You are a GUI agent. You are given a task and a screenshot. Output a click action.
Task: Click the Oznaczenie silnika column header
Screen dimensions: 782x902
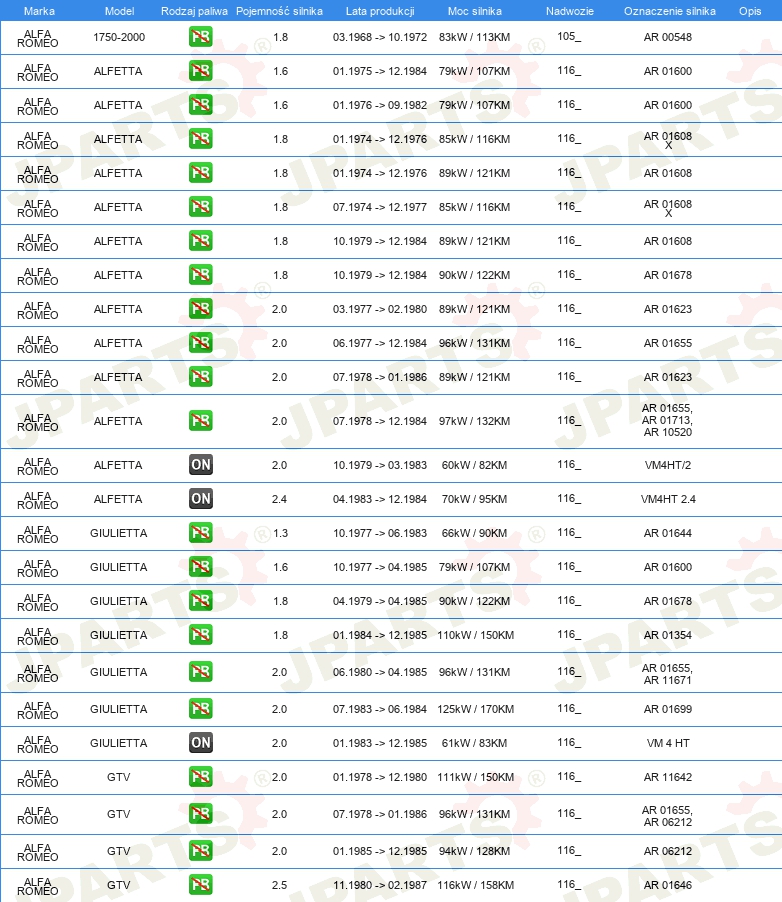pyautogui.click(x=670, y=11)
